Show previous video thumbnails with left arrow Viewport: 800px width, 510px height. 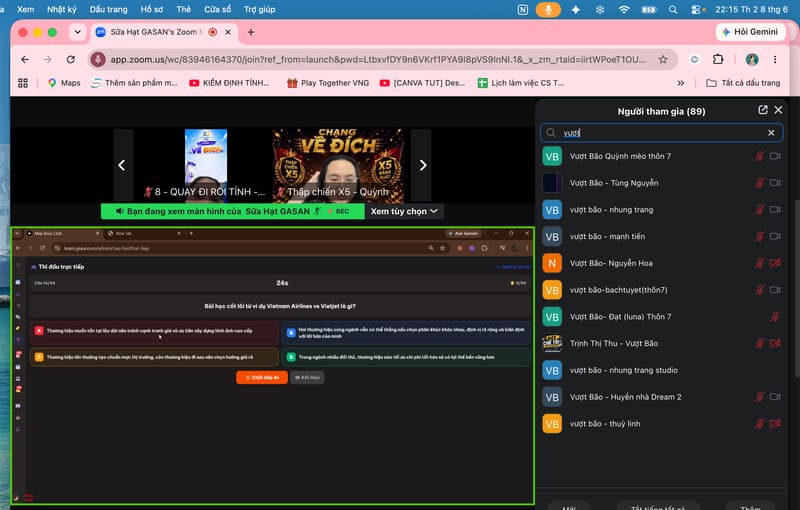tap(122, 165)
